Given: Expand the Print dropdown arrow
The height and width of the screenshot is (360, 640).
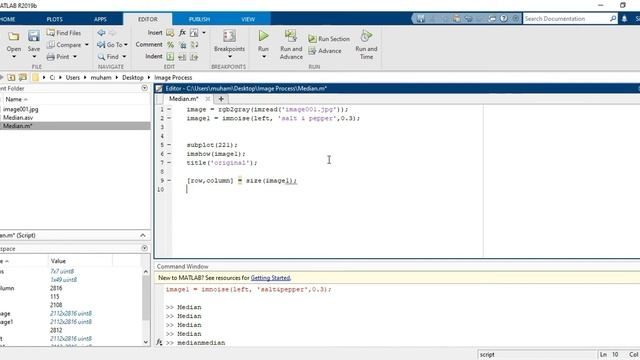Looking at the screenshot, I should (x=75, y=57).
